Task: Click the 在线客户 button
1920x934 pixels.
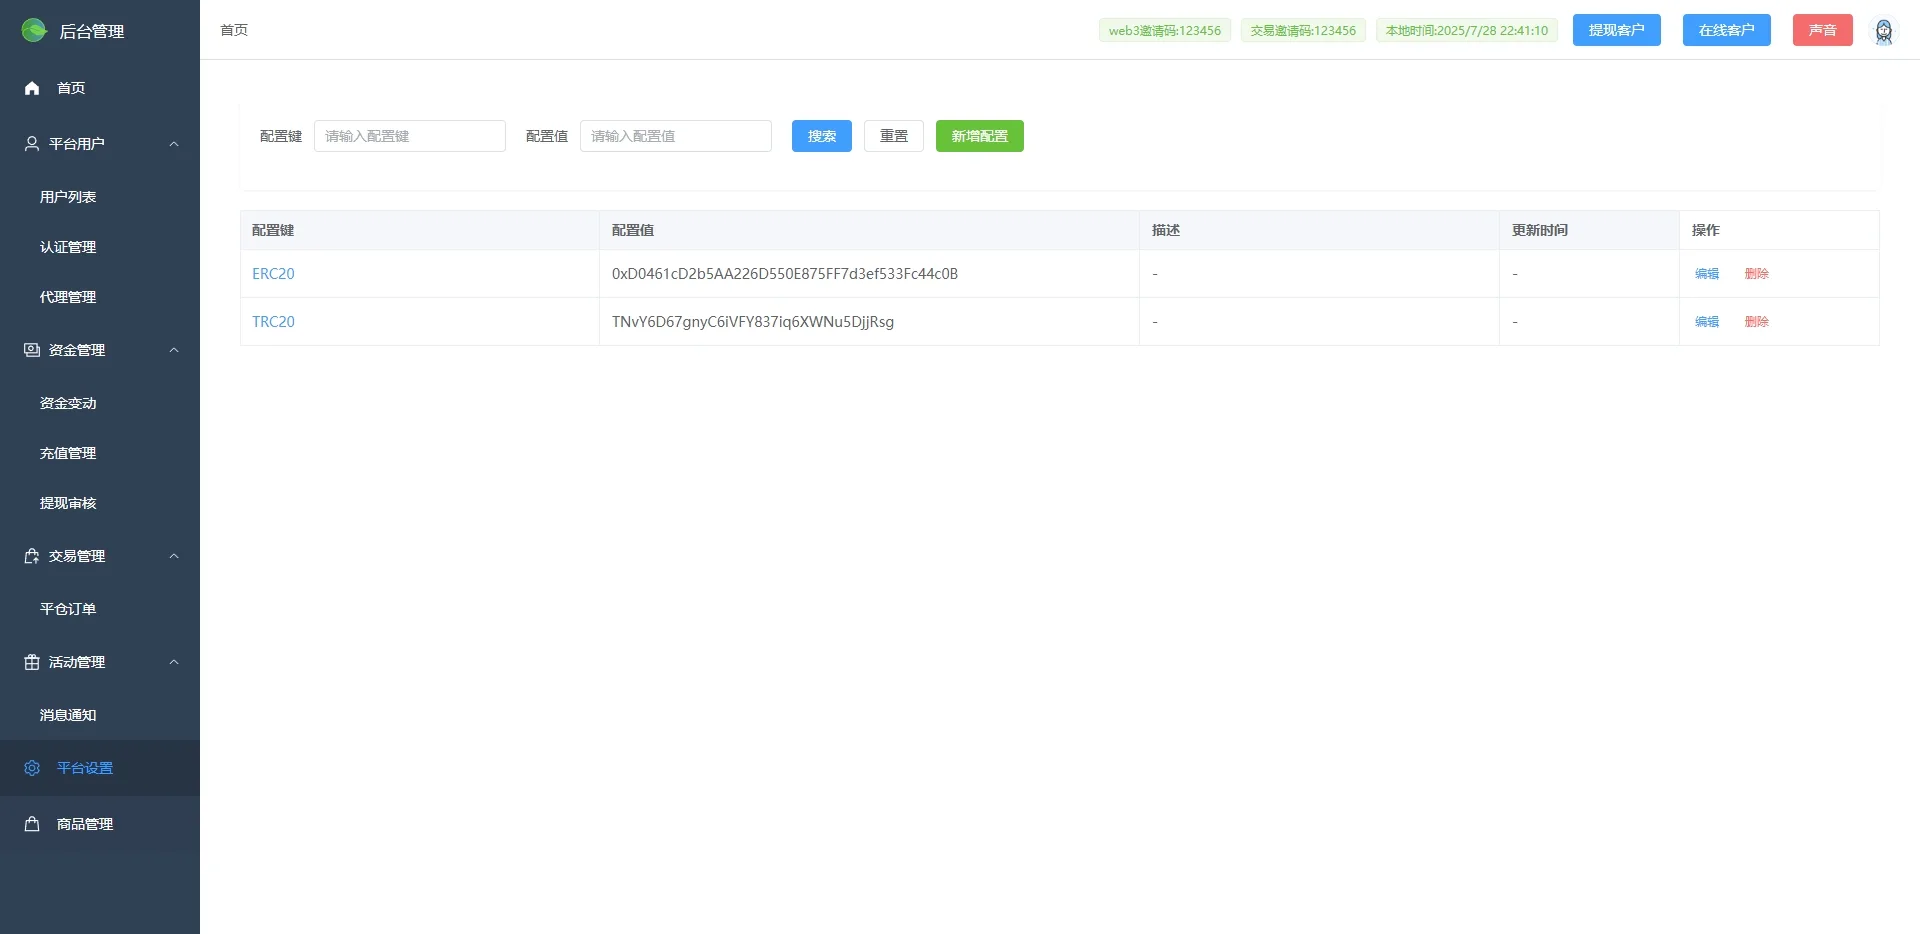Action: (1726, 30)
